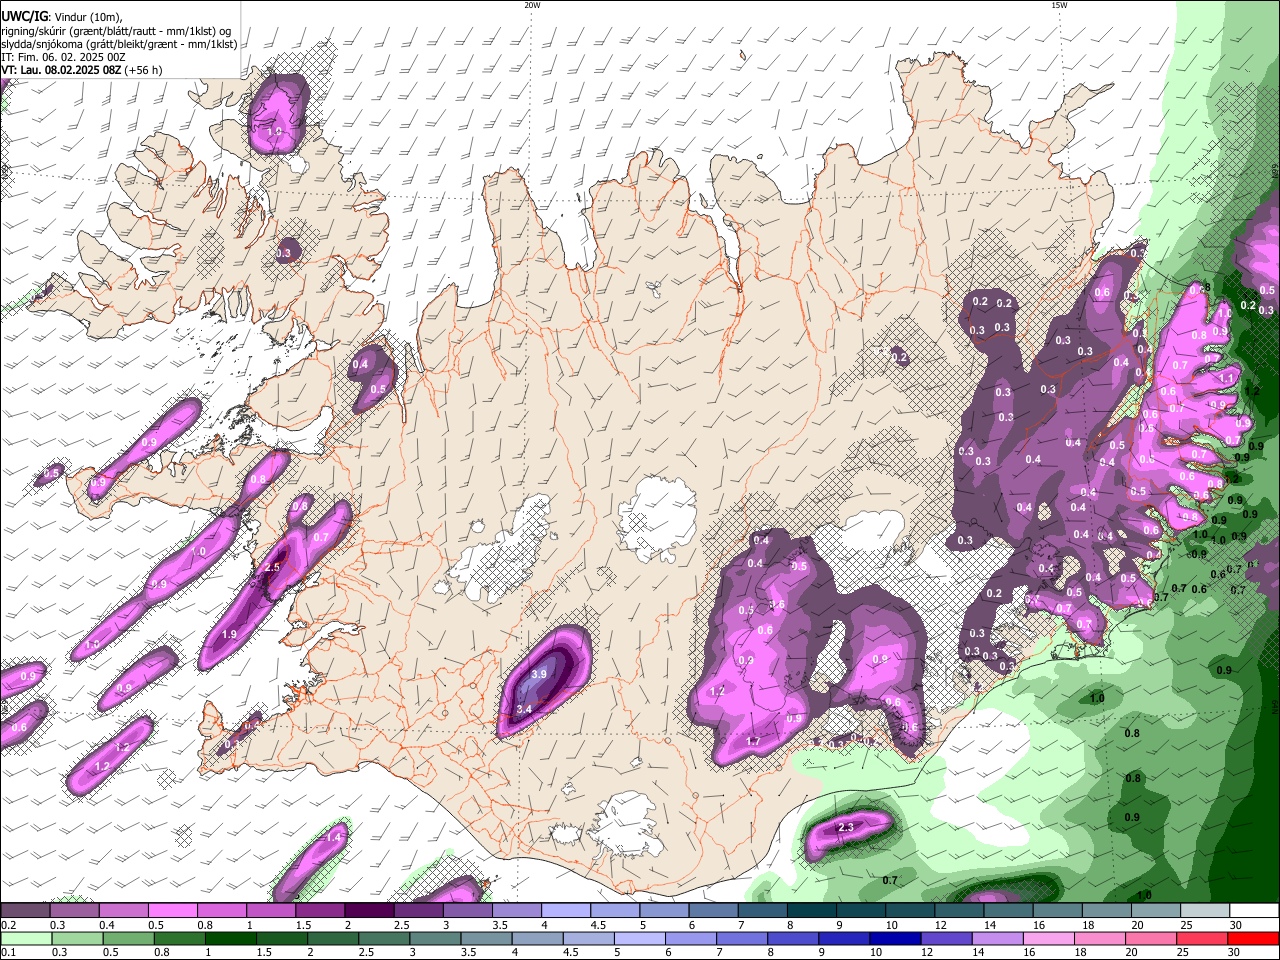
Task: Pick the top legend swatch starting at 8
Action: coord(812,911)
